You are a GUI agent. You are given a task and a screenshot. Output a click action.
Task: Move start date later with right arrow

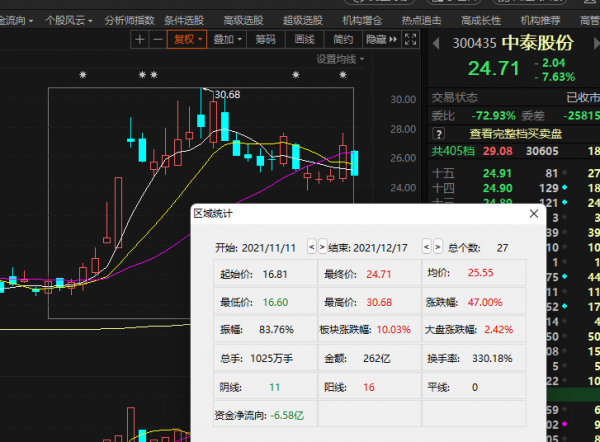[x=322, y=247]
